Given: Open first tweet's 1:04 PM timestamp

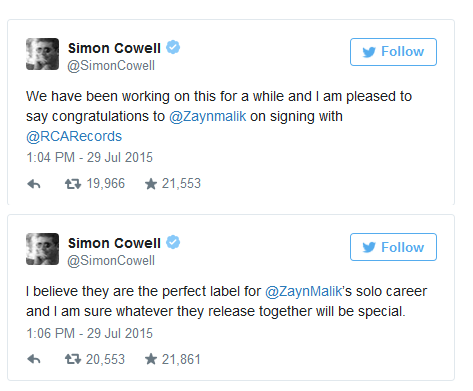Looking at the screenshot, I should coord(89,157).
